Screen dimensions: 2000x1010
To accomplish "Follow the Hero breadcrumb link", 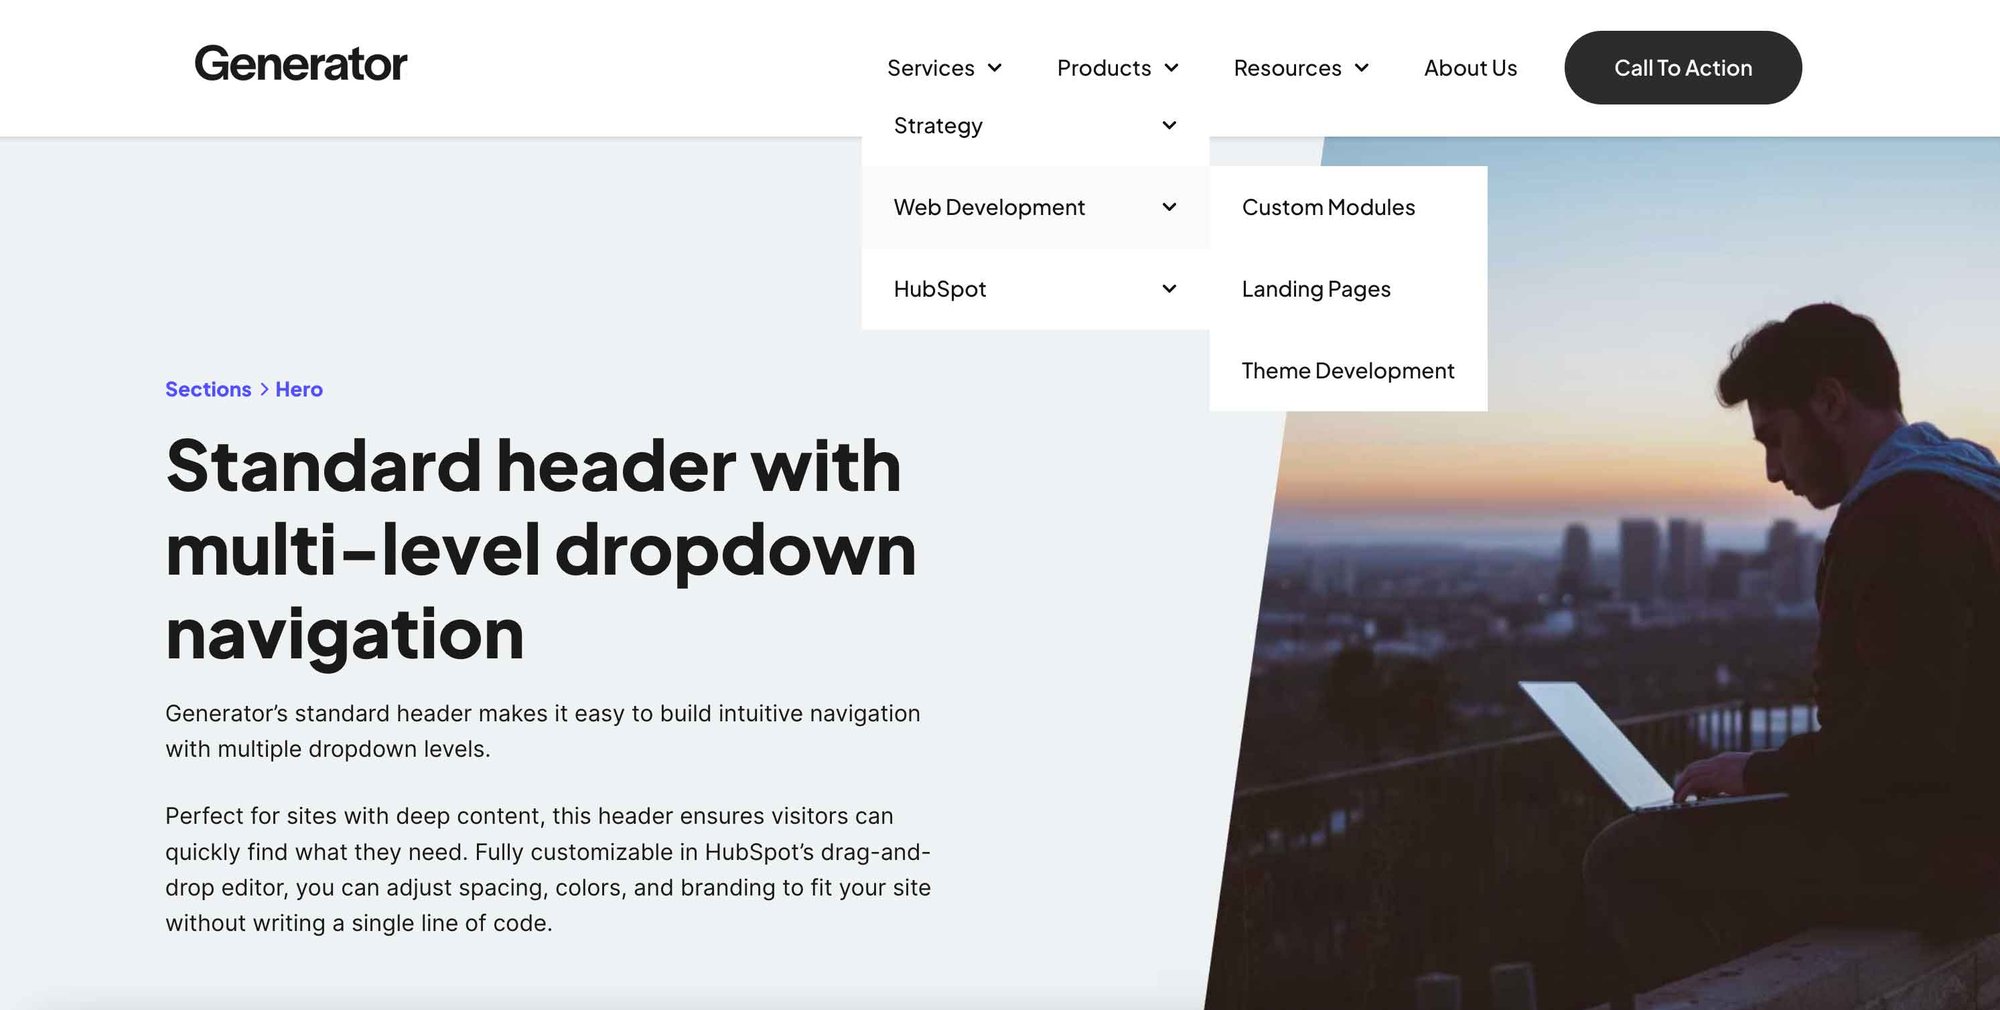I will [299, 389].
